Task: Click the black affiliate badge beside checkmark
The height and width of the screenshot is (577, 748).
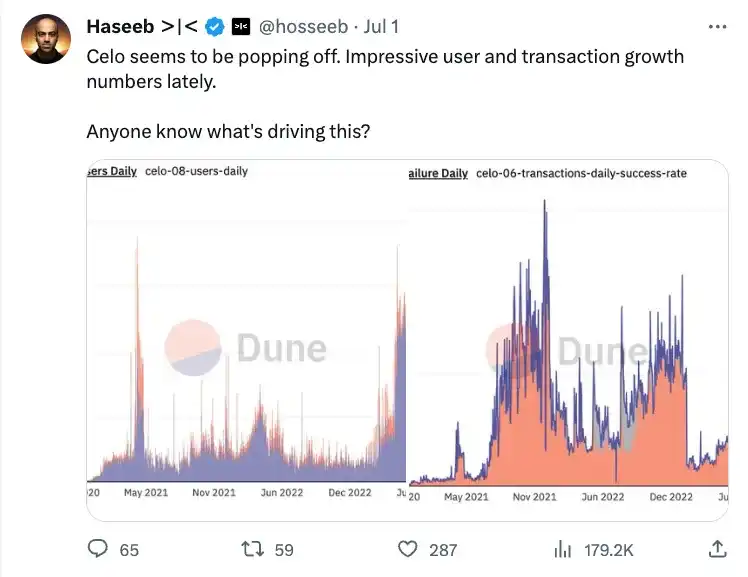Action: coord(241,26)
